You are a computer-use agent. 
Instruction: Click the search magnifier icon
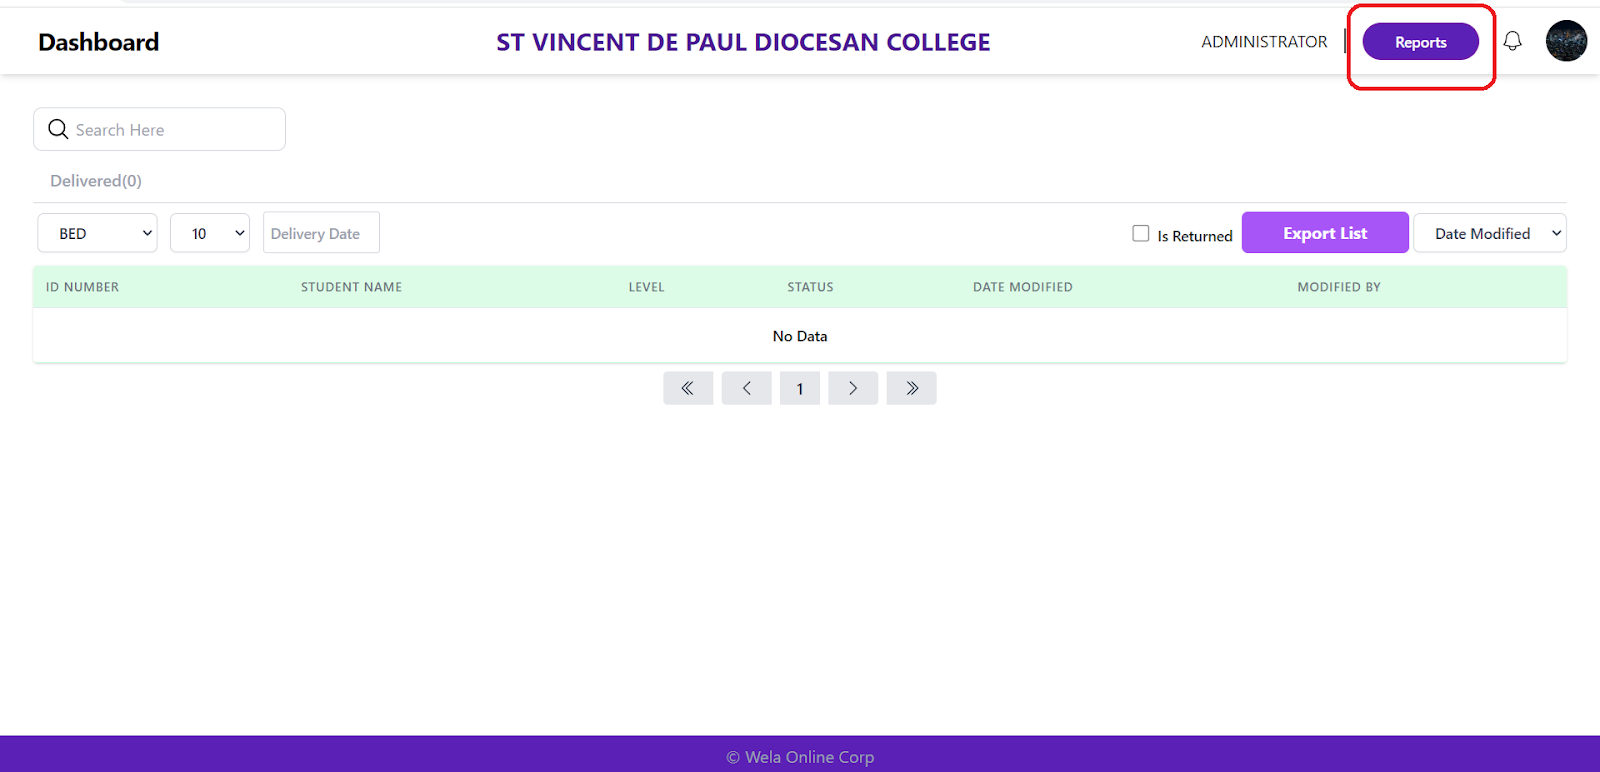pyautogui.click(x=58, y=129)
